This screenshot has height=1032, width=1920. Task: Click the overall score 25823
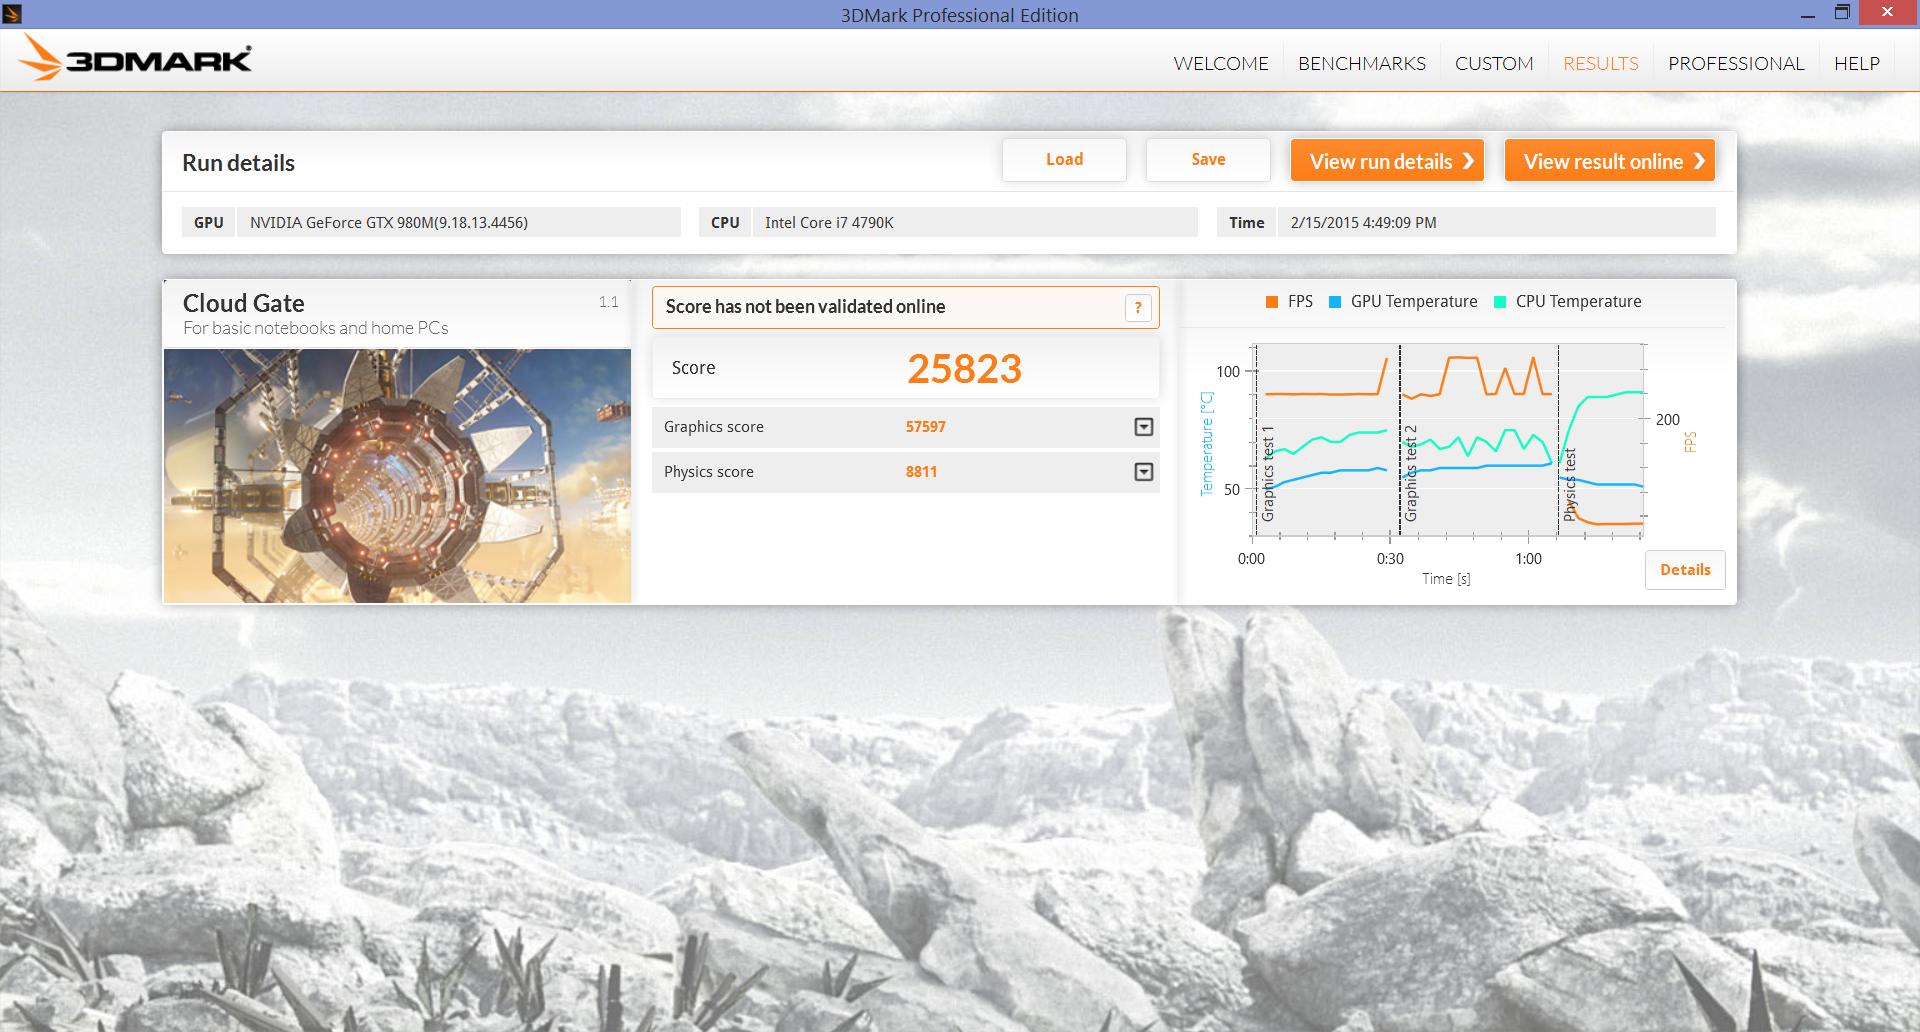[x=964, y=369]
